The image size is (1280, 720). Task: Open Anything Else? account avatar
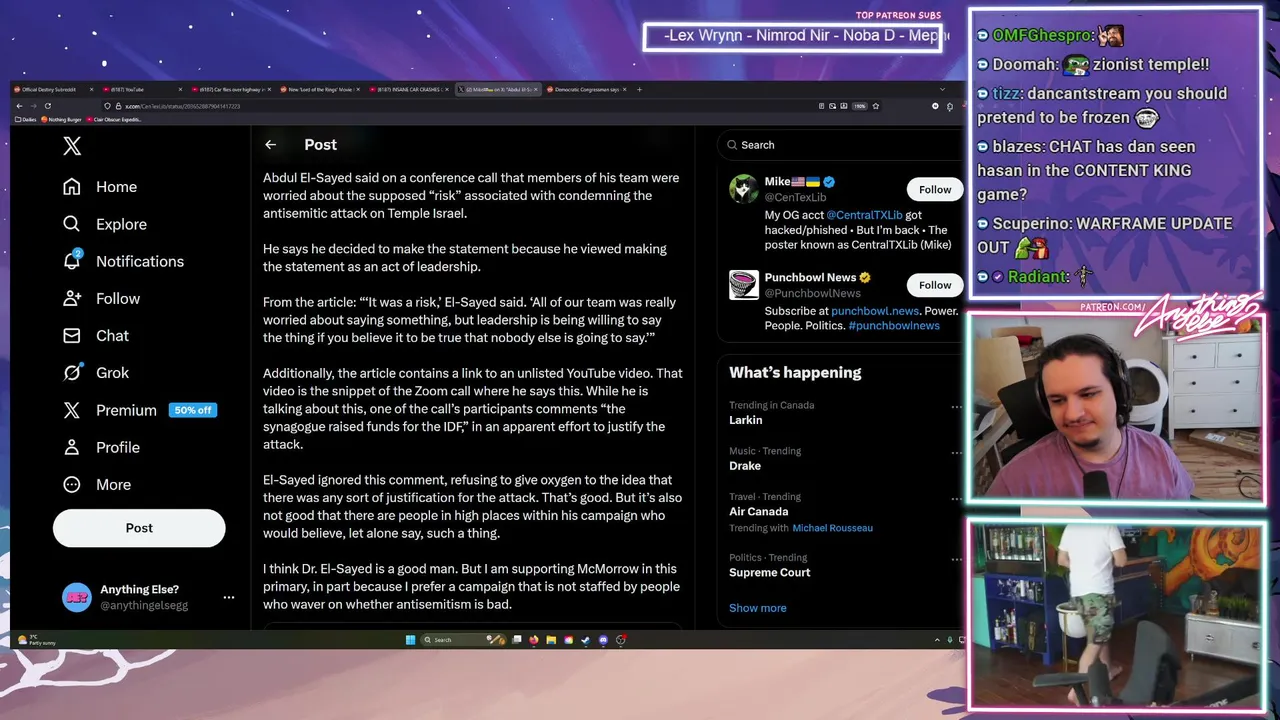tap(77, 597)
